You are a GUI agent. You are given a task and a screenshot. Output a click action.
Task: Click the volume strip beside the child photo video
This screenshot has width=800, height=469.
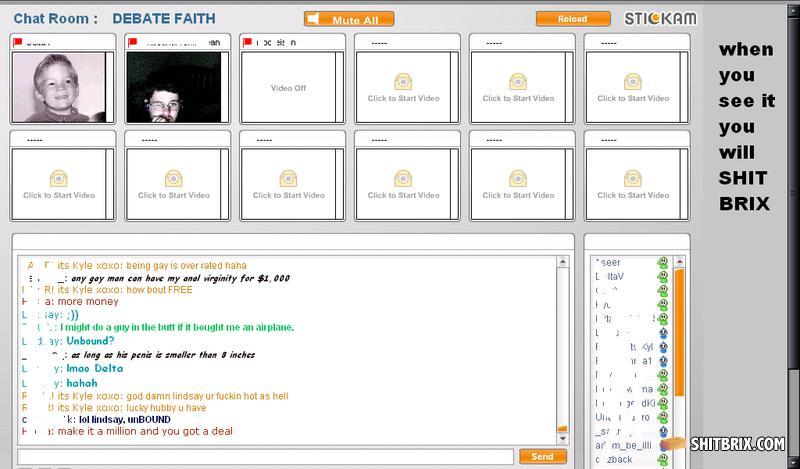[x=110, y=87]
